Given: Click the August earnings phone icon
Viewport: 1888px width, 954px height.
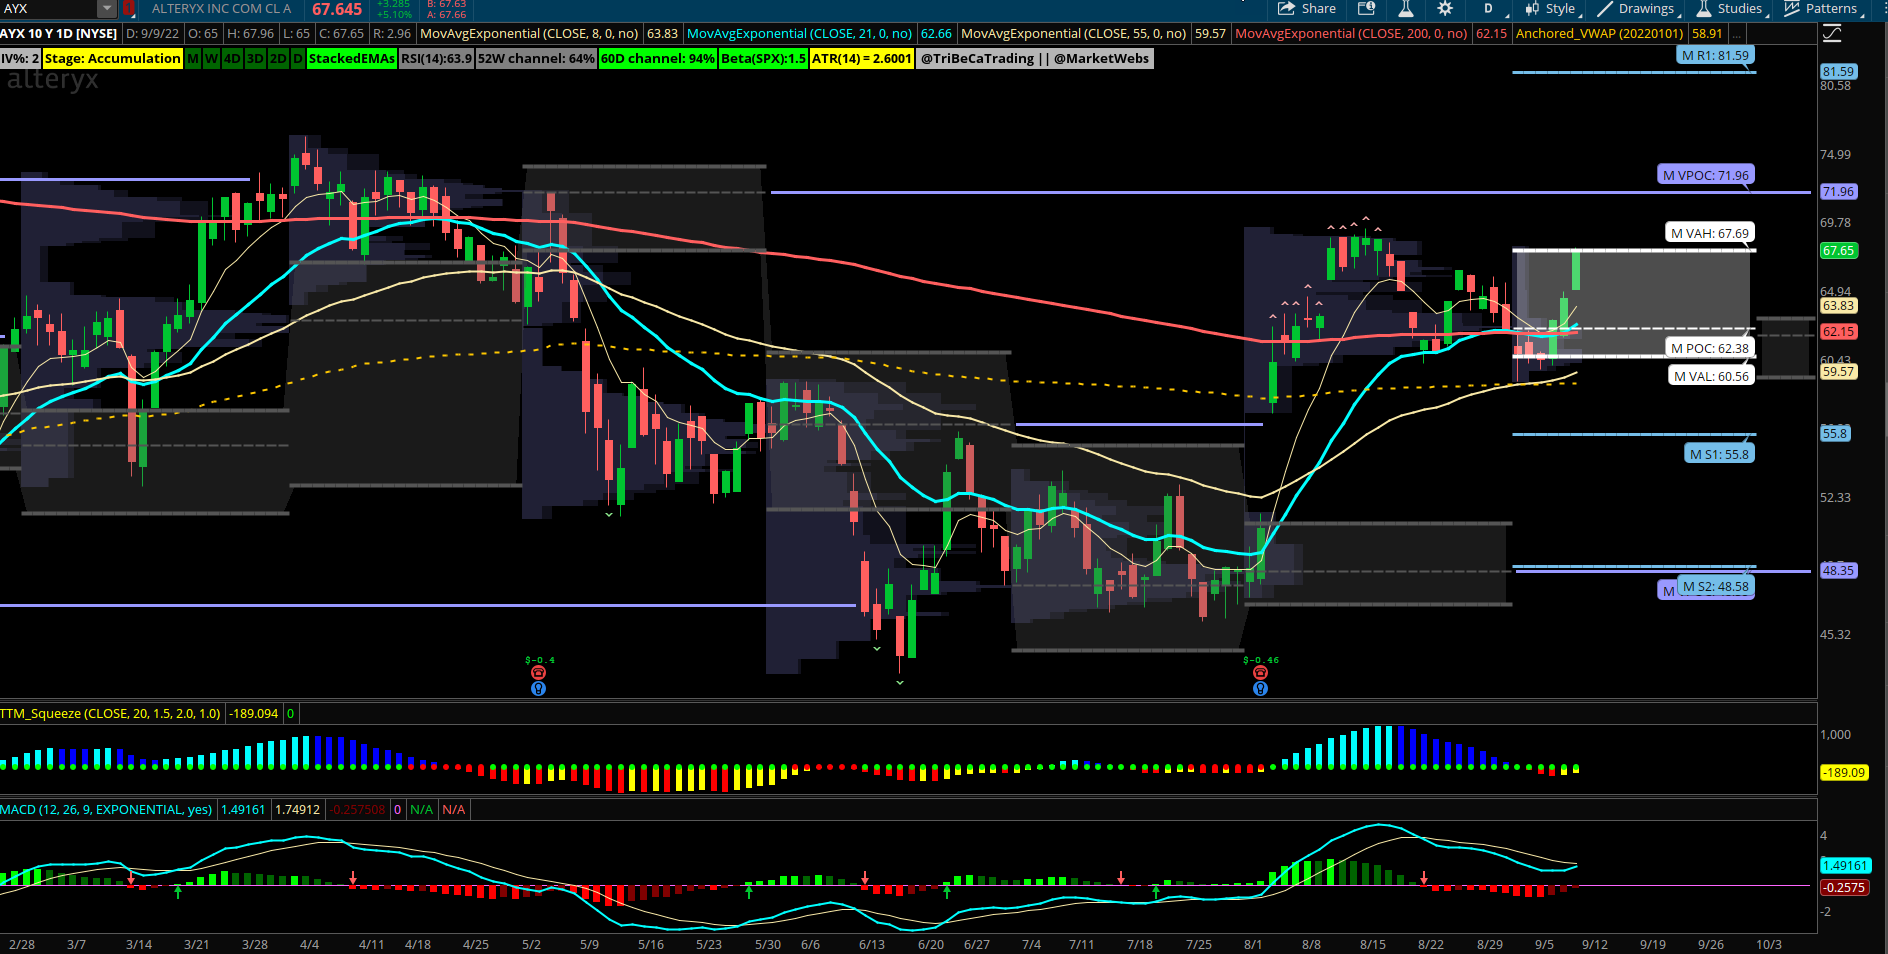Looking at the screenshot, I should tap(1260, 673).
